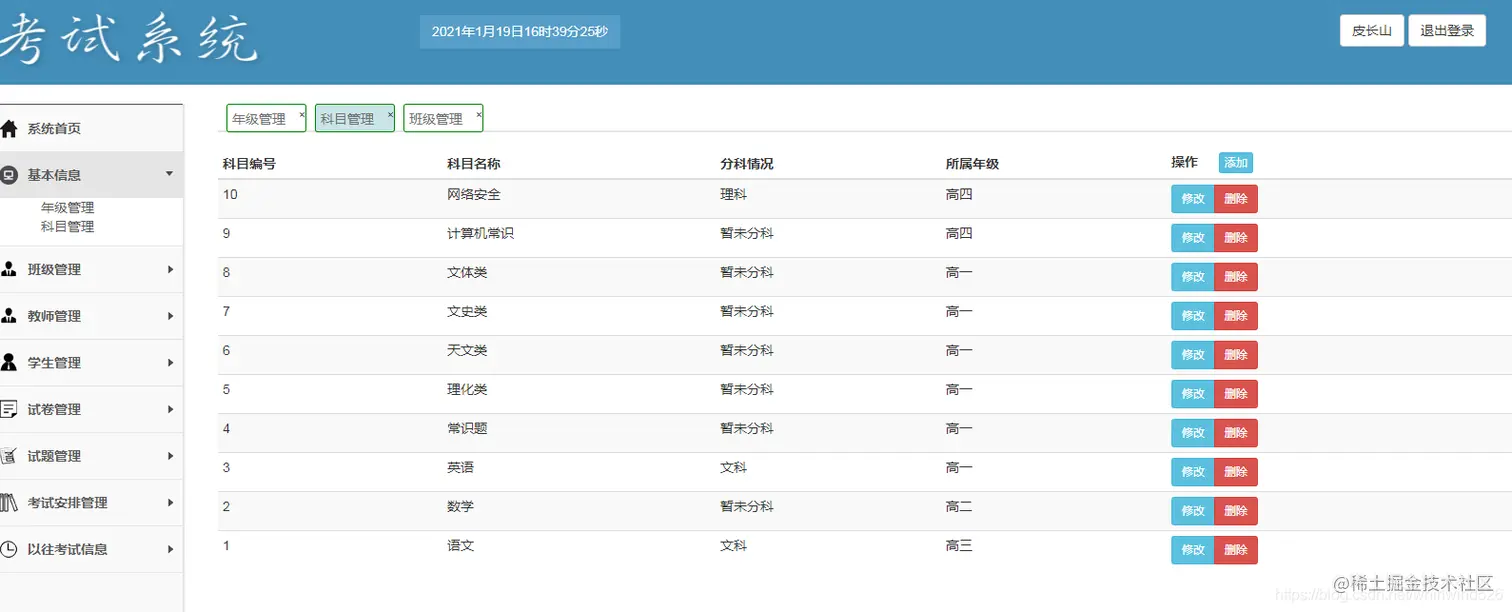Click 修改 for 语文
This screenshot has height=612, width=1512.
pyautogui.click(x=1193, y=550)
